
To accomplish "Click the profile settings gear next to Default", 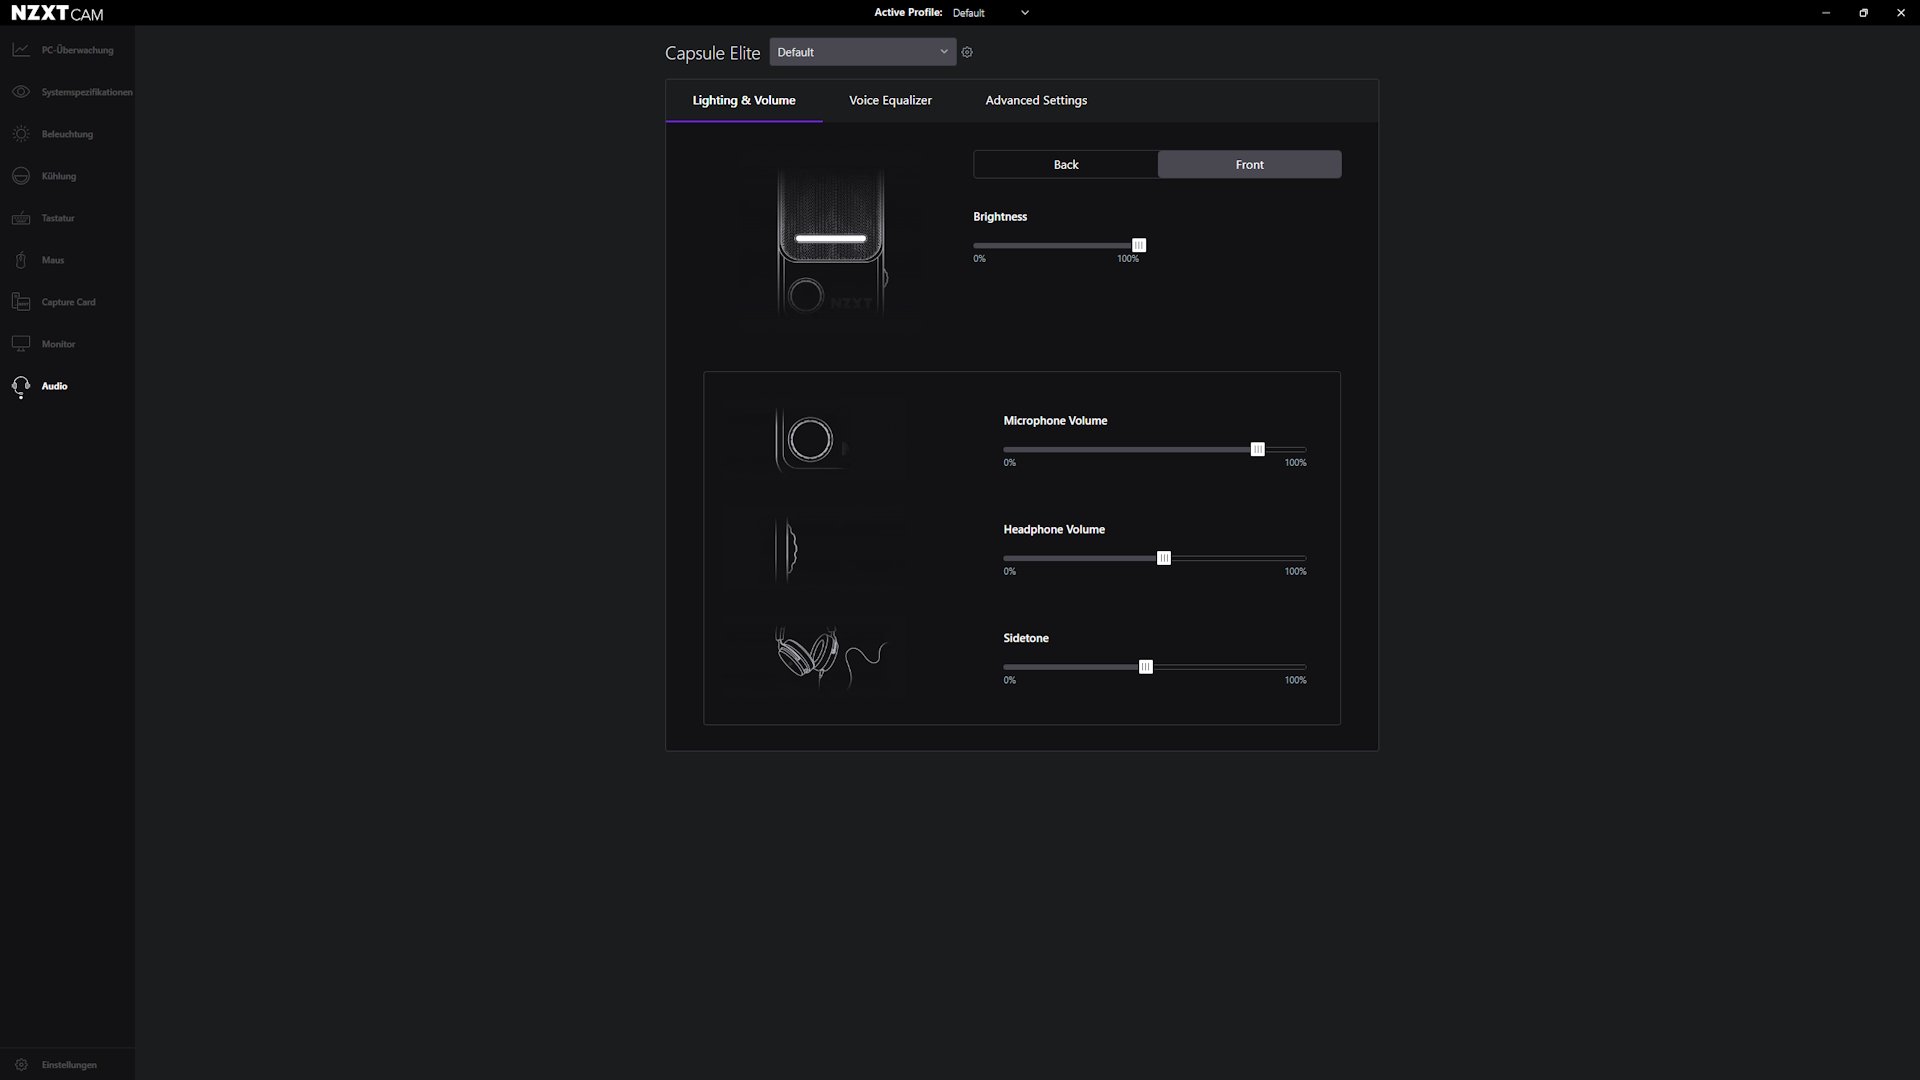I will click(x=967, y=52).
